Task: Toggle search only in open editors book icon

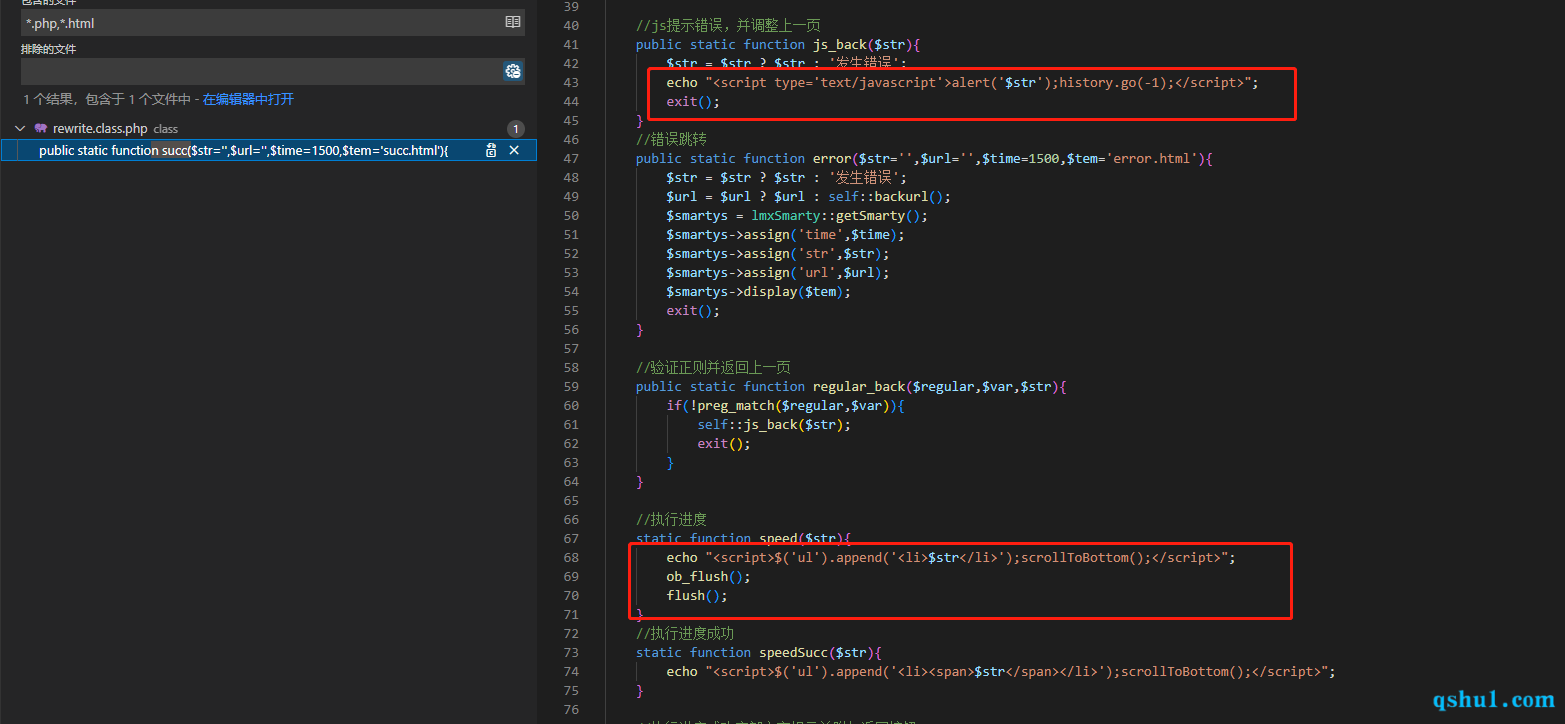Action: click(x=513, y=22)
